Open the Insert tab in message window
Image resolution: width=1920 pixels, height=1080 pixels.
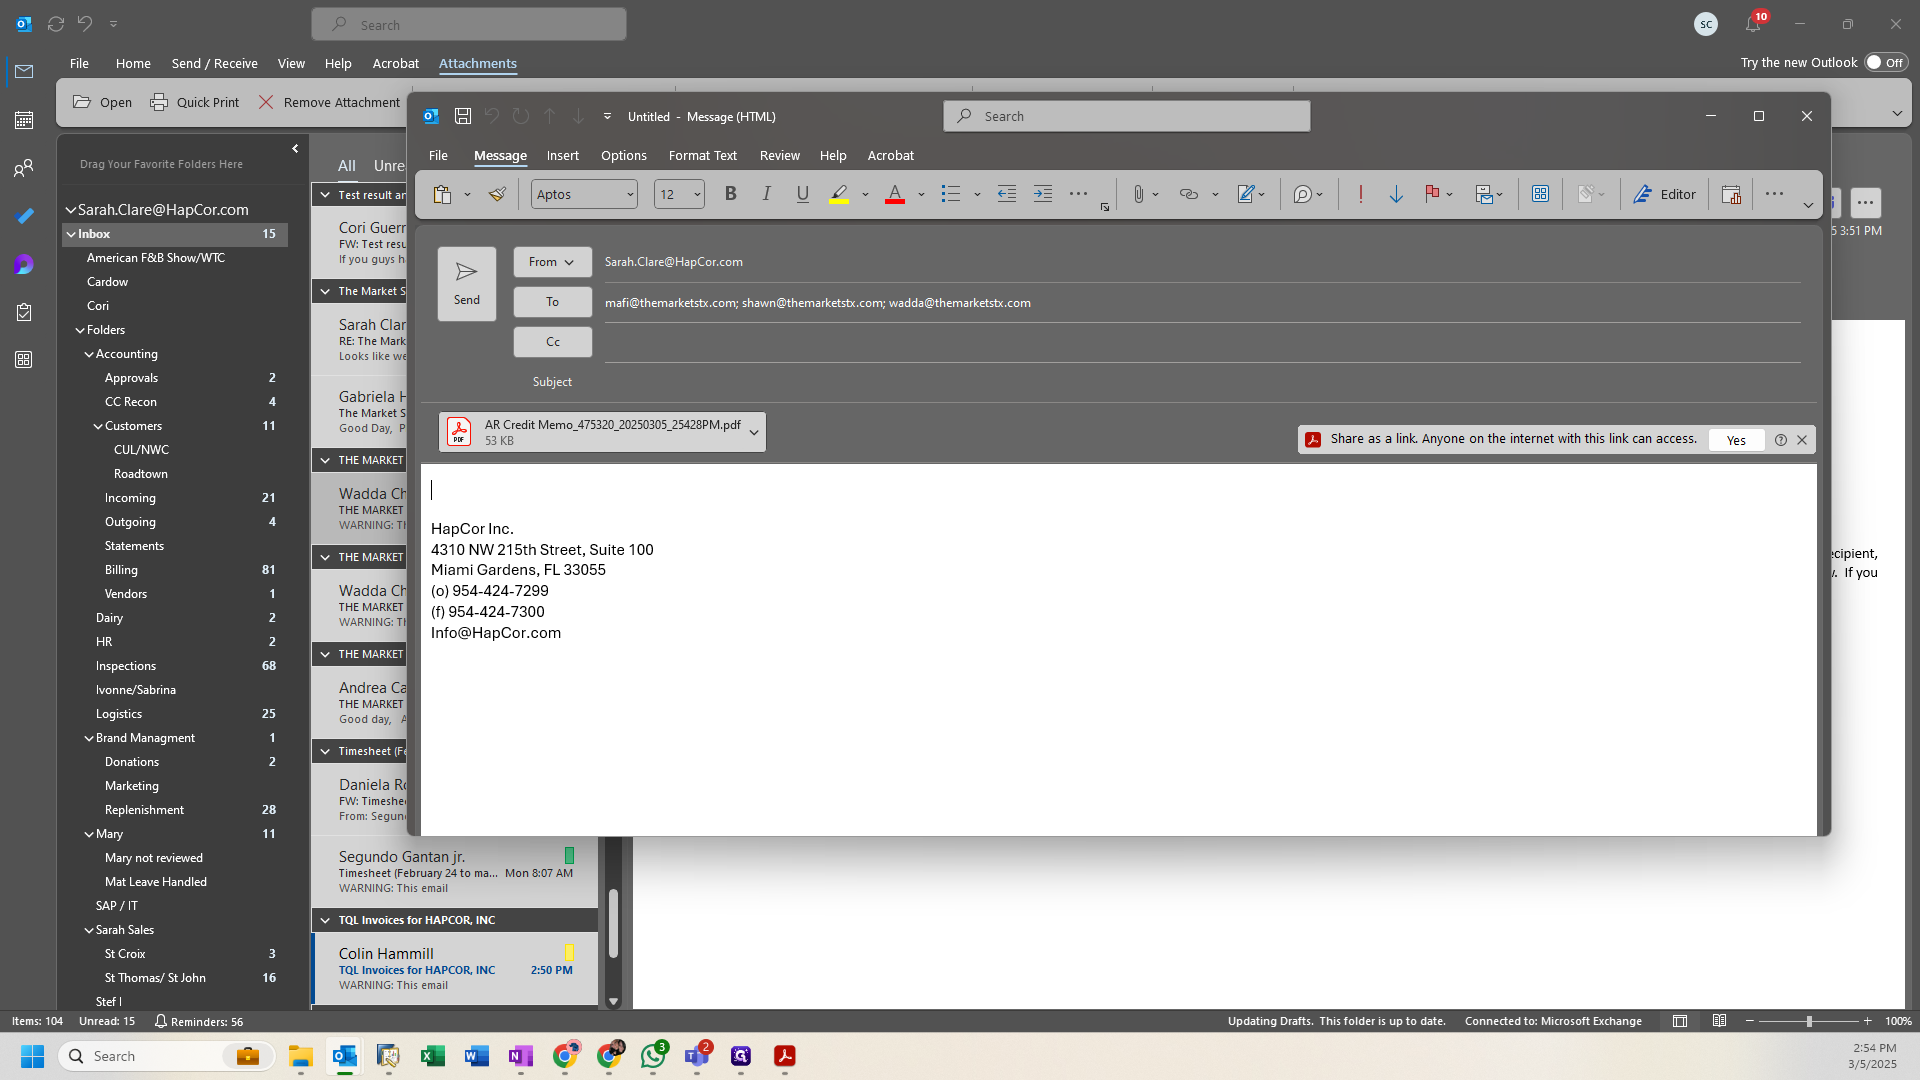pyautogui.click(x=563, y=155)
